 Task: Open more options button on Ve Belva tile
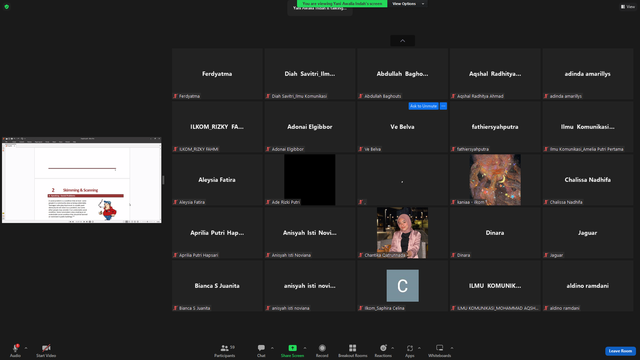pos(443,106)
